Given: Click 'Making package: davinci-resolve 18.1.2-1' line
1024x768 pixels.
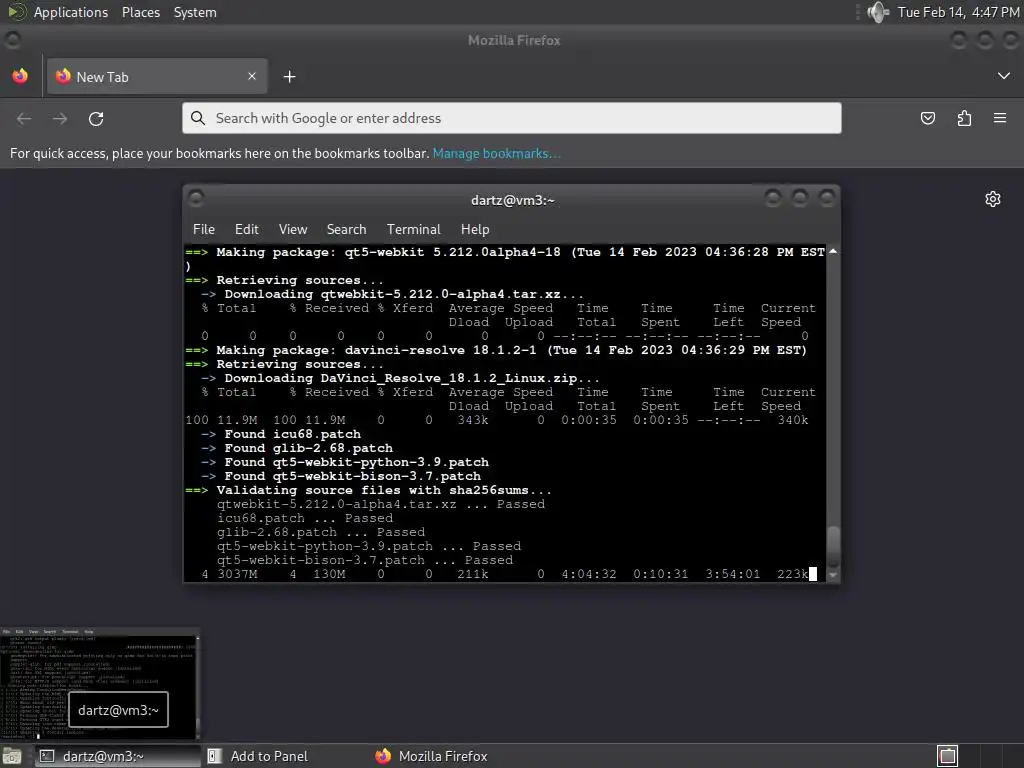Looking at the screenshot, I should click(496, 350).
